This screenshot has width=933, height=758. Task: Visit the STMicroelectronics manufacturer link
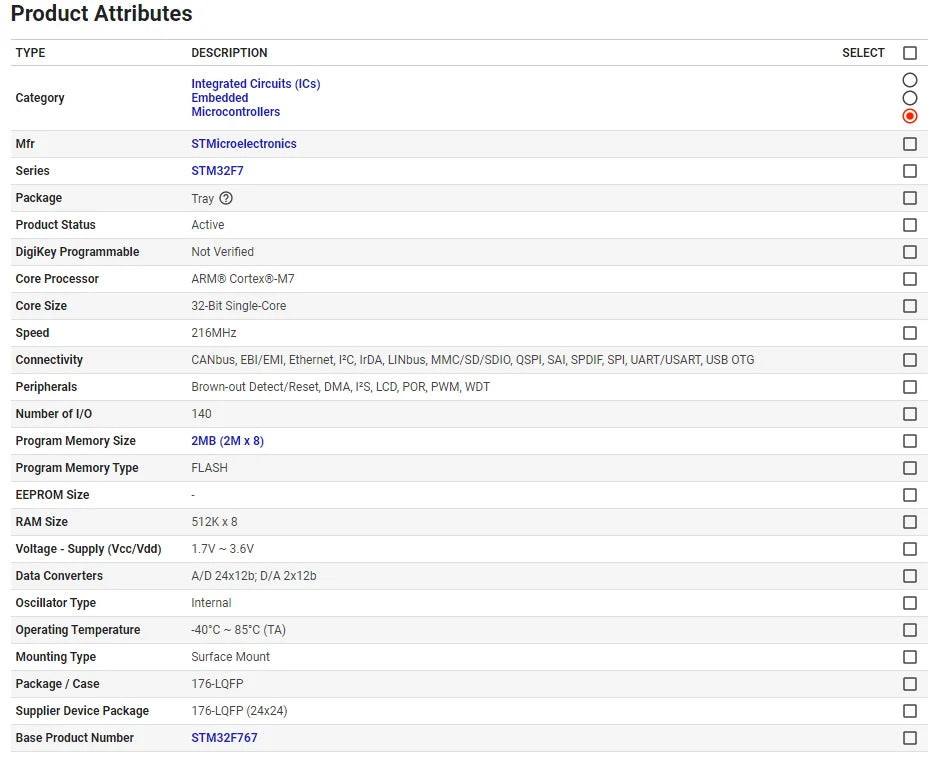pos(243,144)
